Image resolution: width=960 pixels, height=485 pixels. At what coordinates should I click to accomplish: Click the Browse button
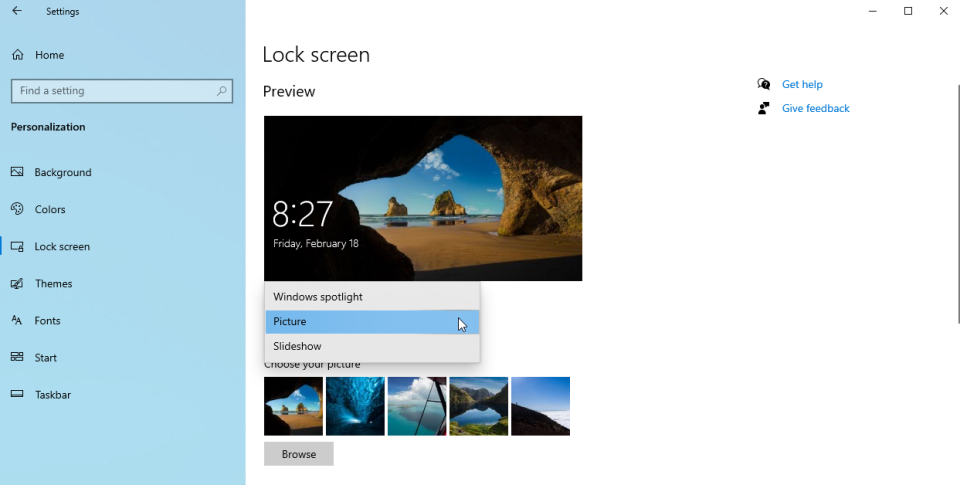coord(299,454)
